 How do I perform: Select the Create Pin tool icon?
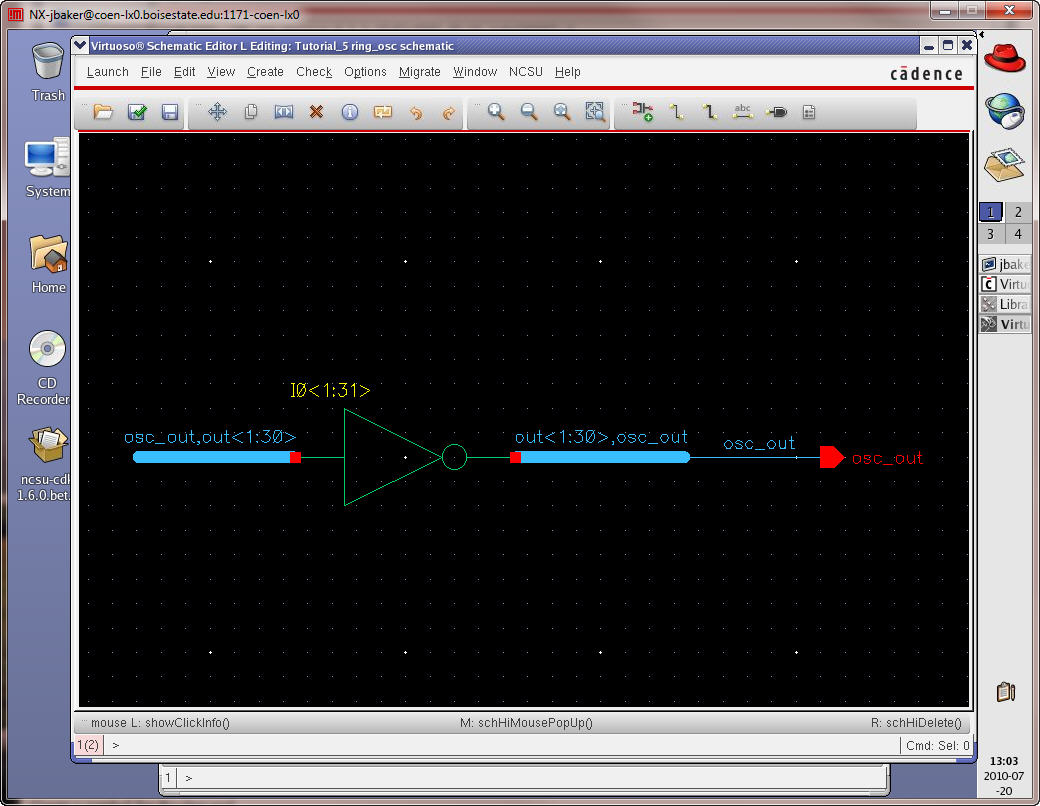[x=776, y=112]
